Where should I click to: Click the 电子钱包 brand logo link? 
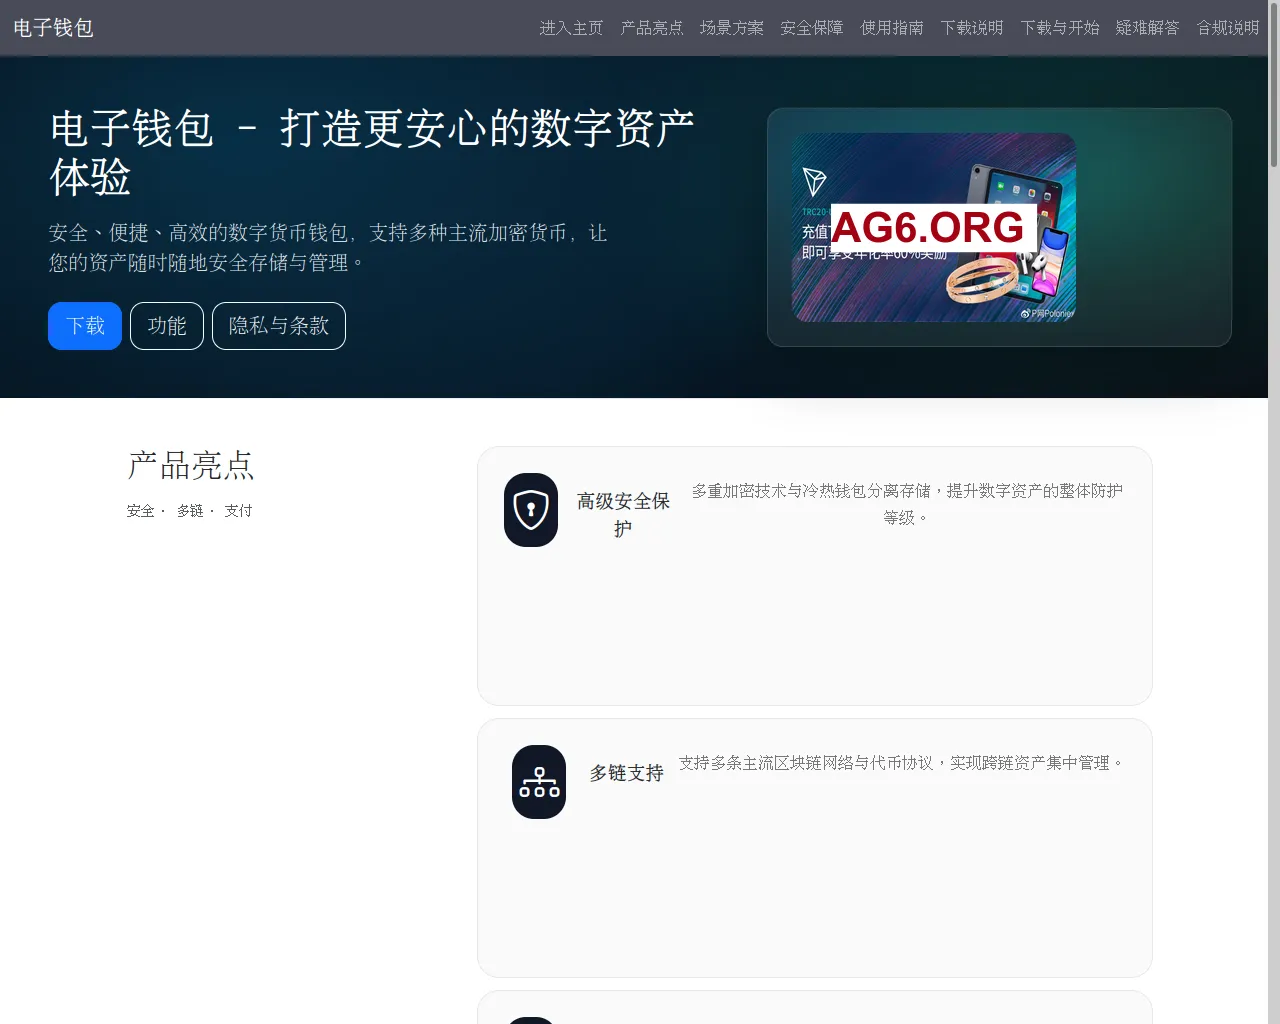pyautogui.click(x=53, y=28)
